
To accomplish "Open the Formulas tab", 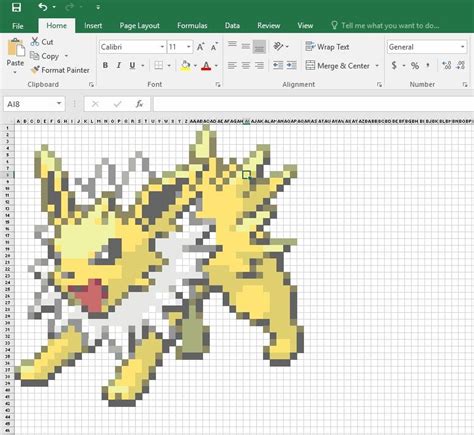I will (192, 26).
